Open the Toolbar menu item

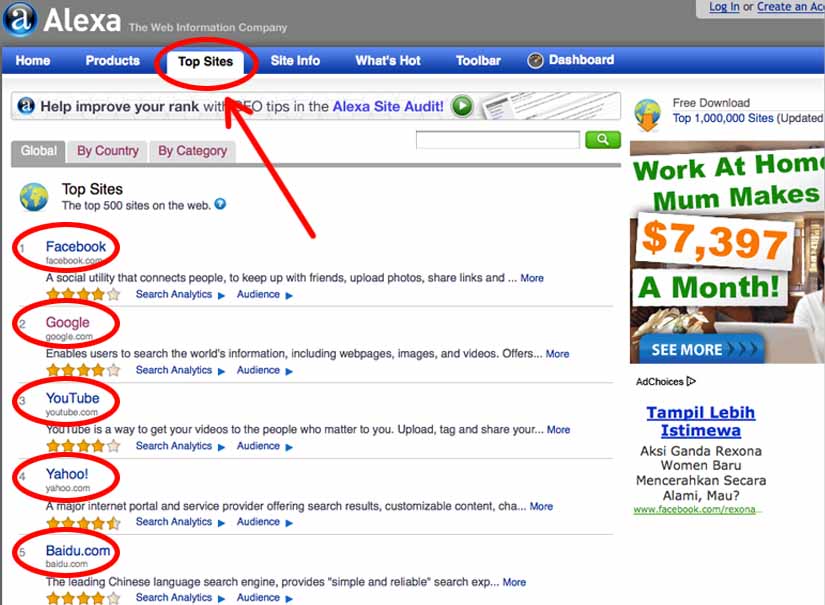[478, 60]
